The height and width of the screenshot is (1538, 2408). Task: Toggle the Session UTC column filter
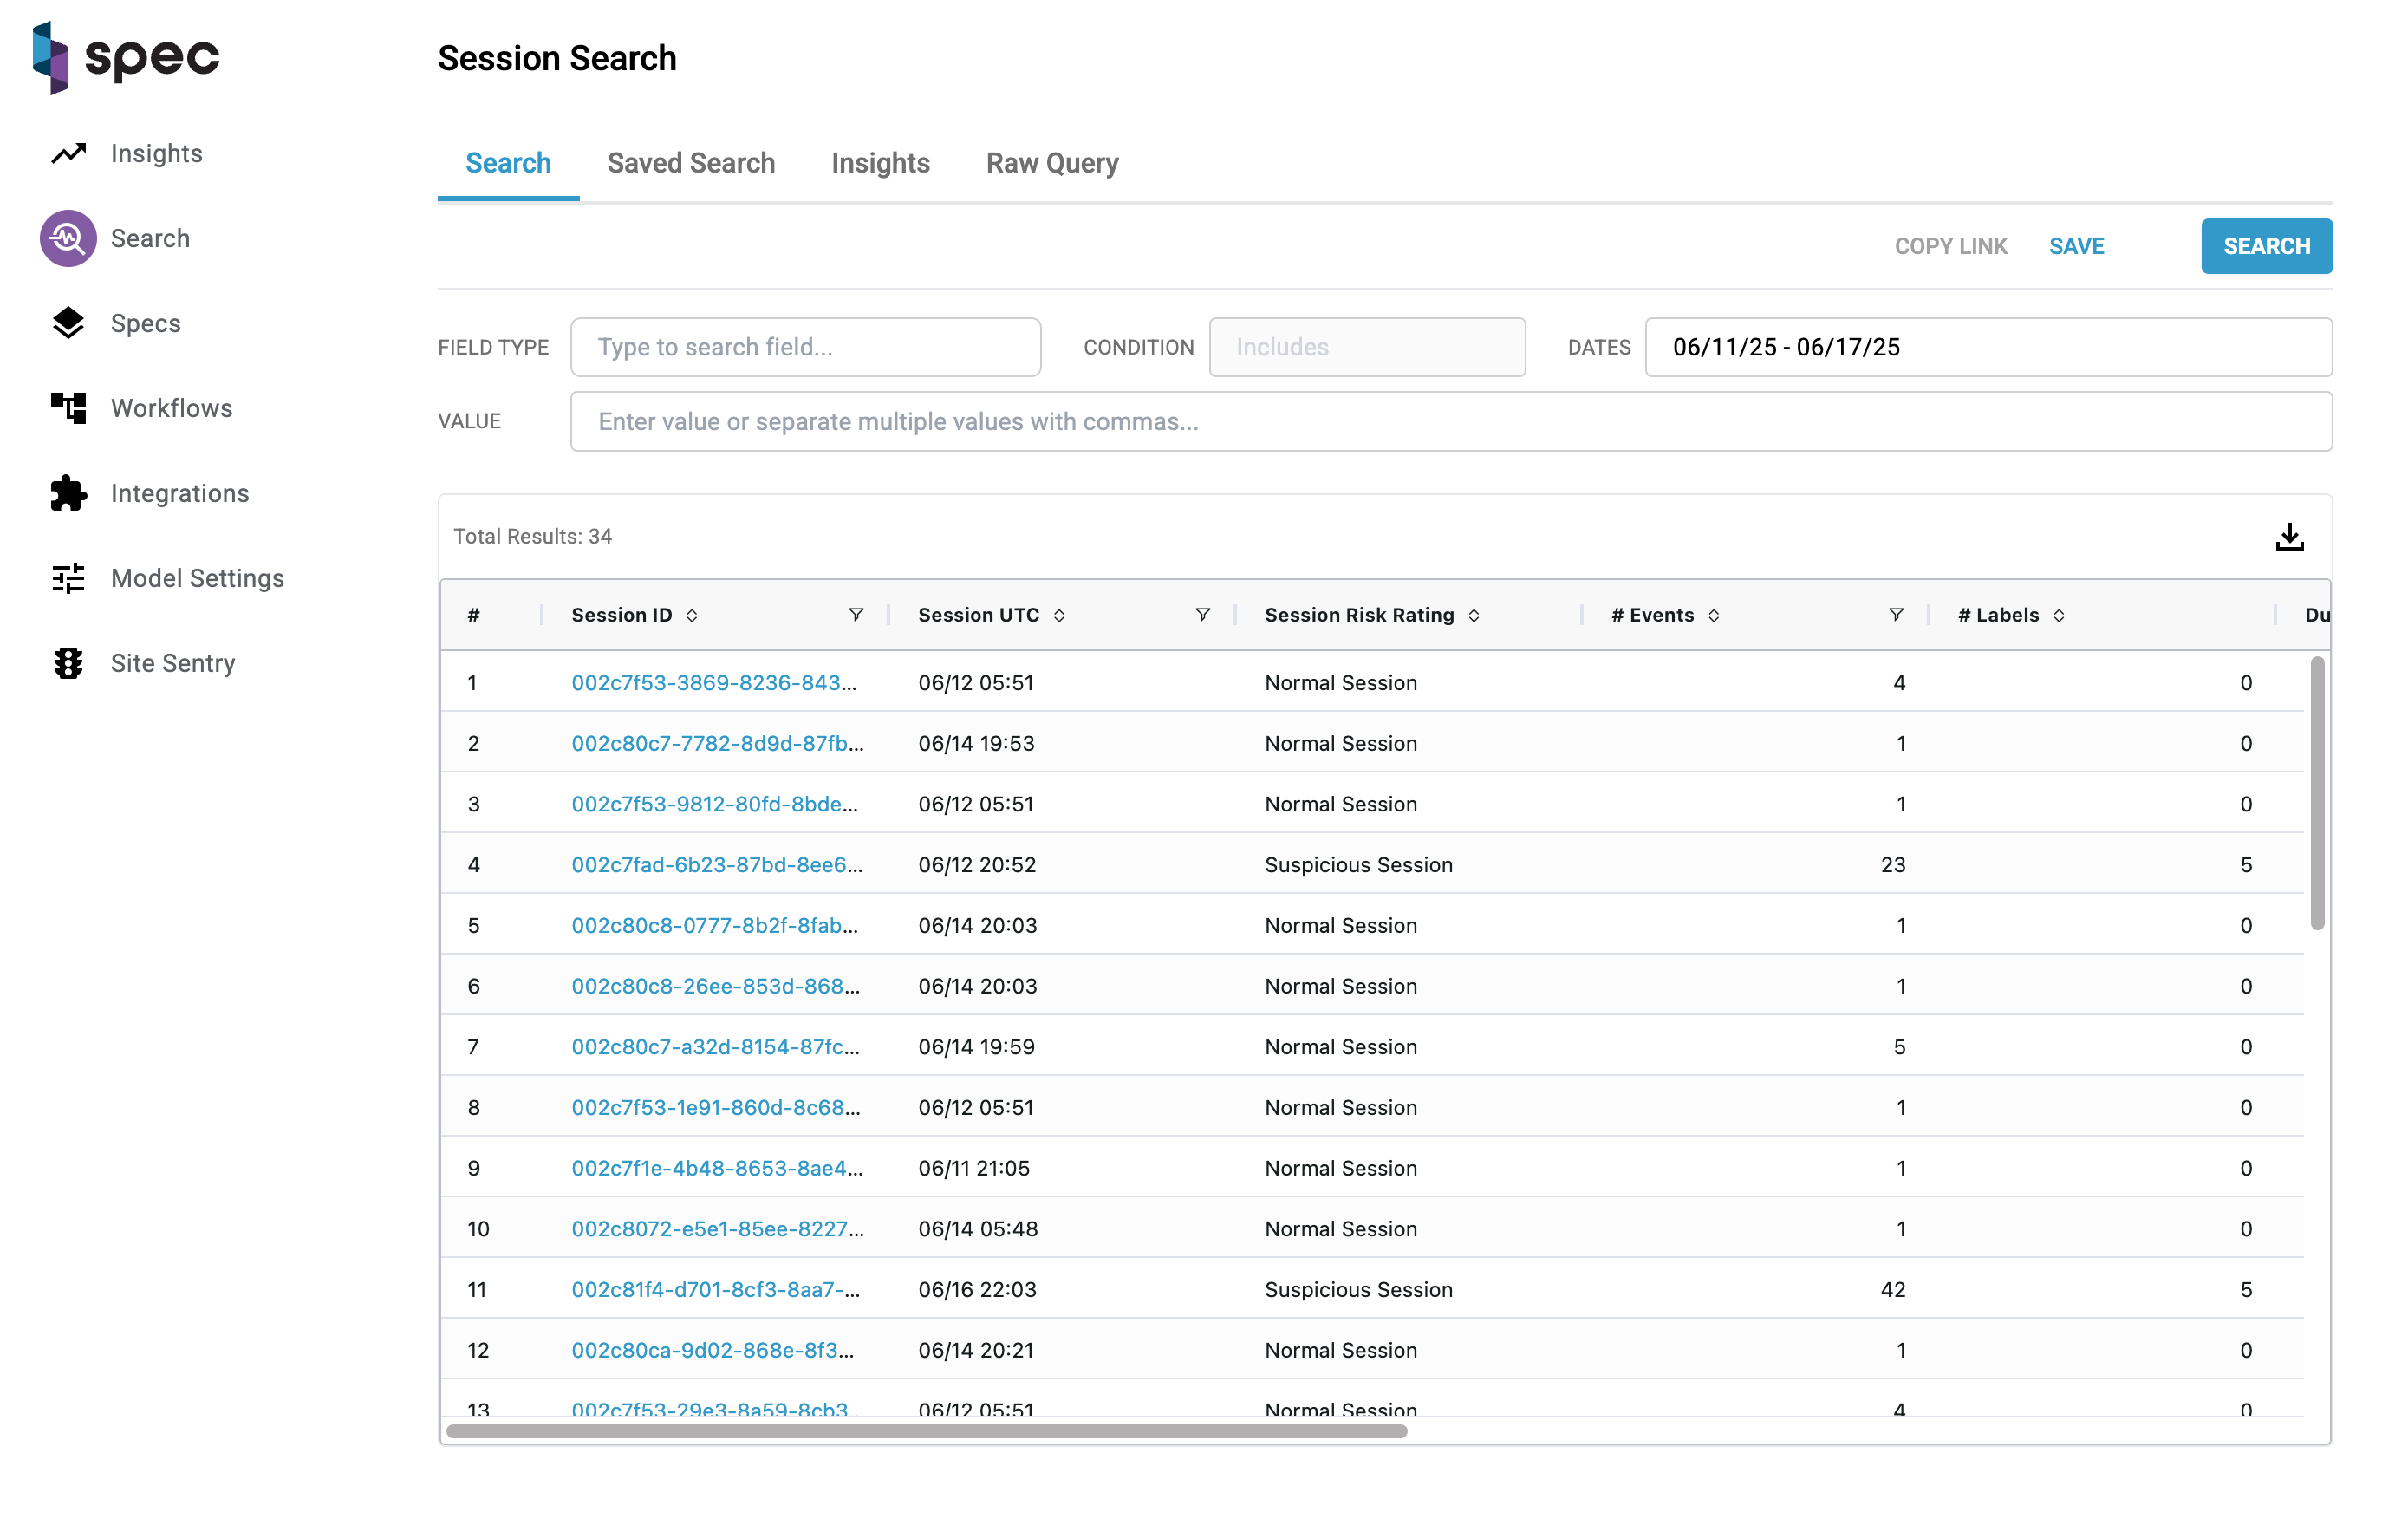pyautogui.click(x=1203, y=615)
